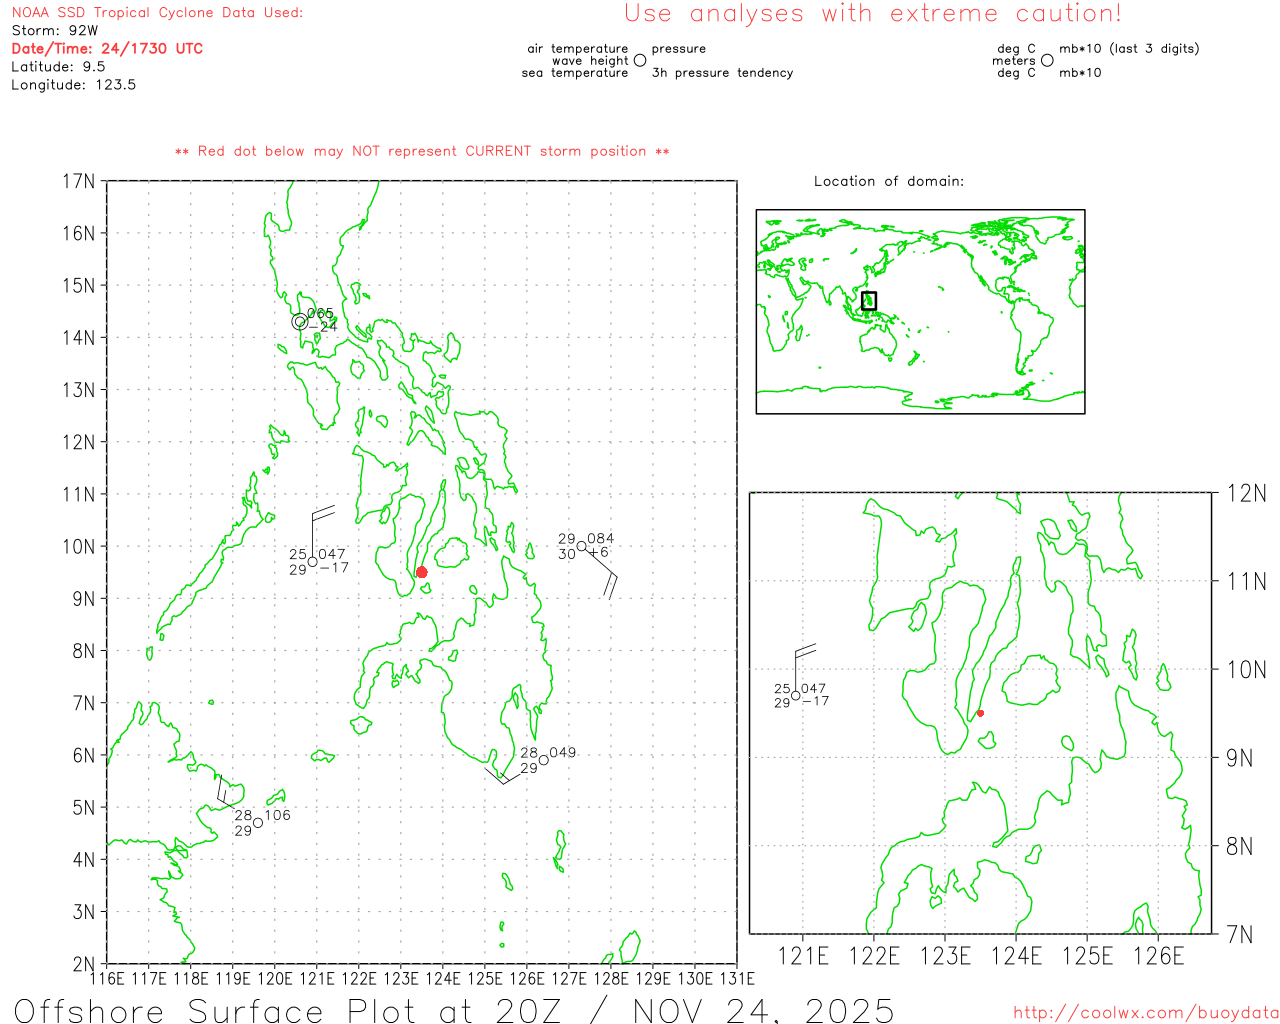Select main map station circle with pressure 047
This screenshot has height=1024, width=1280.
tap(312, 562)
